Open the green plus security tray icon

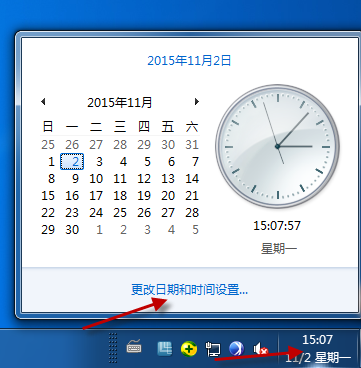tap(189, 349)
